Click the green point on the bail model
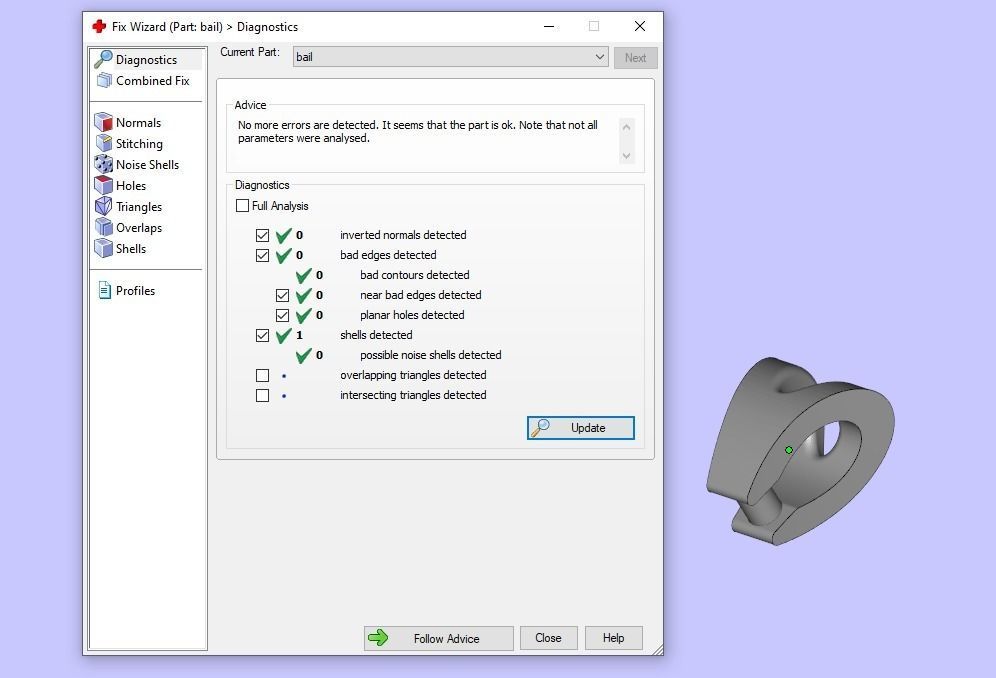This screenshot has height=678, width=996. point(788,450)
